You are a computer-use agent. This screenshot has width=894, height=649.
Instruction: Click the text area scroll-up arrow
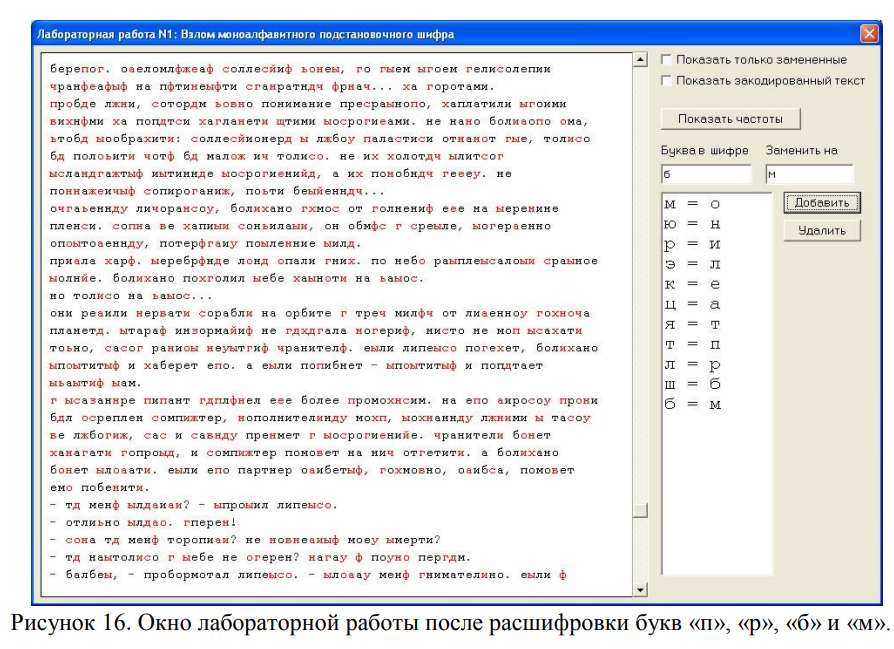[641, 62]
